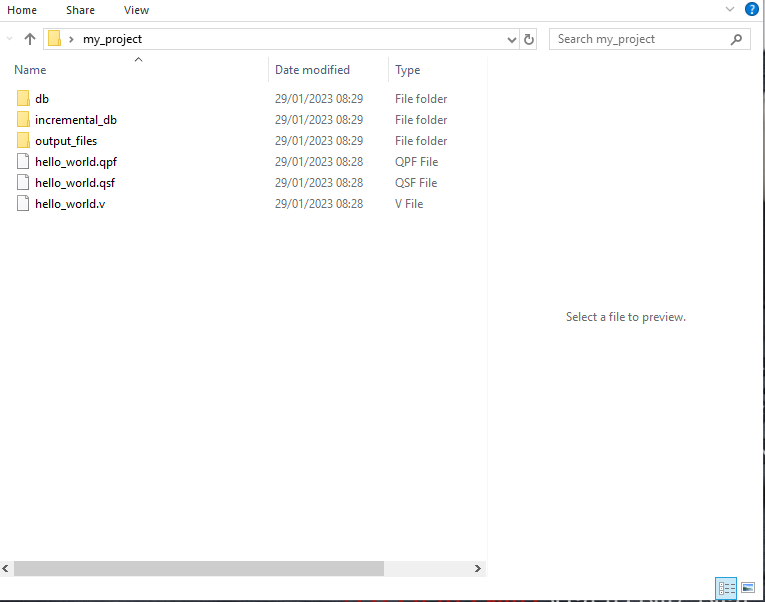Click the hello_world.qsf file name
The height and width of the screenshot is (602, 765).
click(x=75, y=183)
